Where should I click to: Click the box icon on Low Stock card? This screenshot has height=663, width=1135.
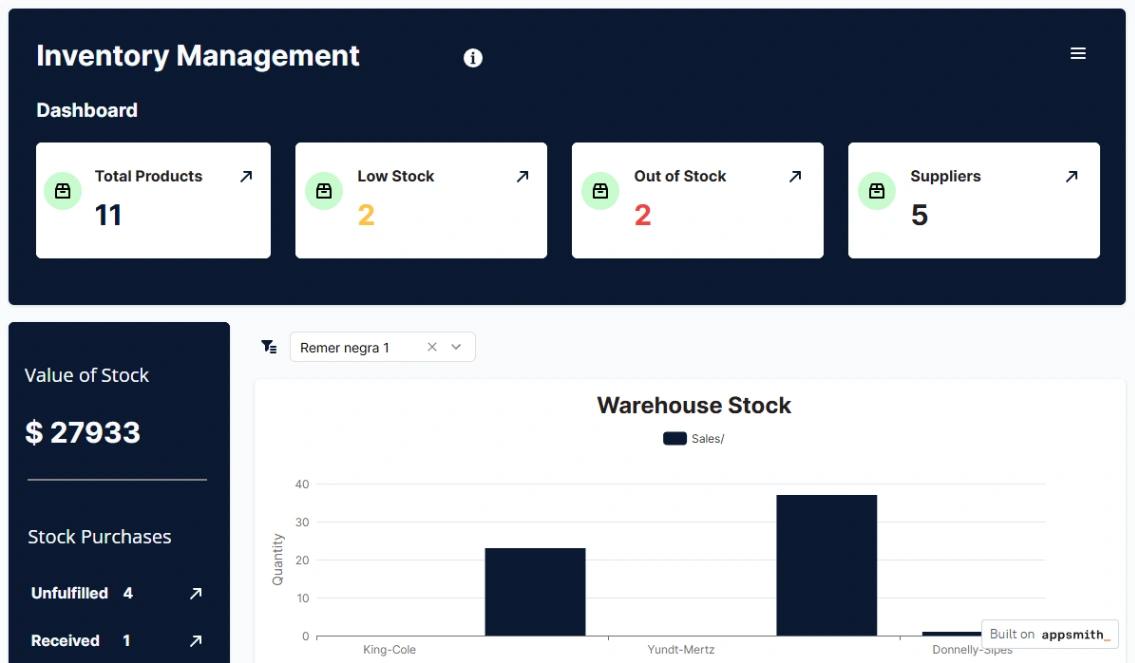pyautogui.click(x=324, y=191)
